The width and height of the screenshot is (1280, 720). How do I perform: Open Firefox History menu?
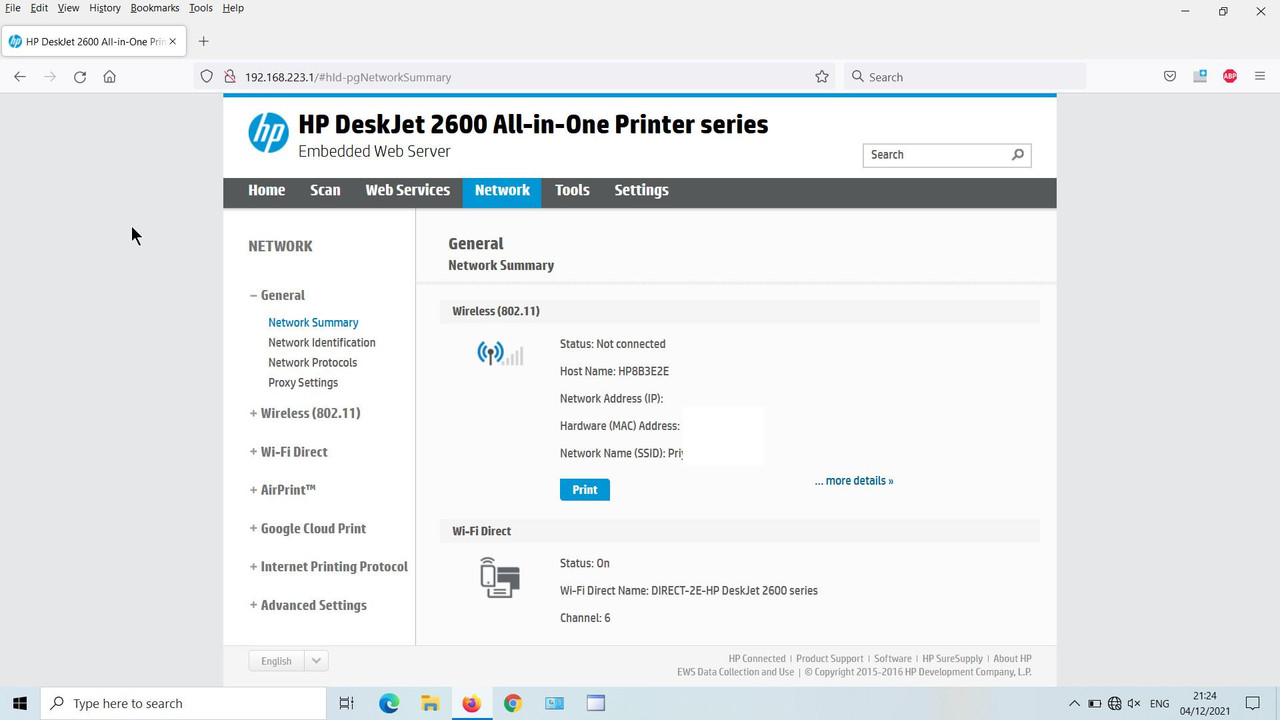(x=105, y=8)
